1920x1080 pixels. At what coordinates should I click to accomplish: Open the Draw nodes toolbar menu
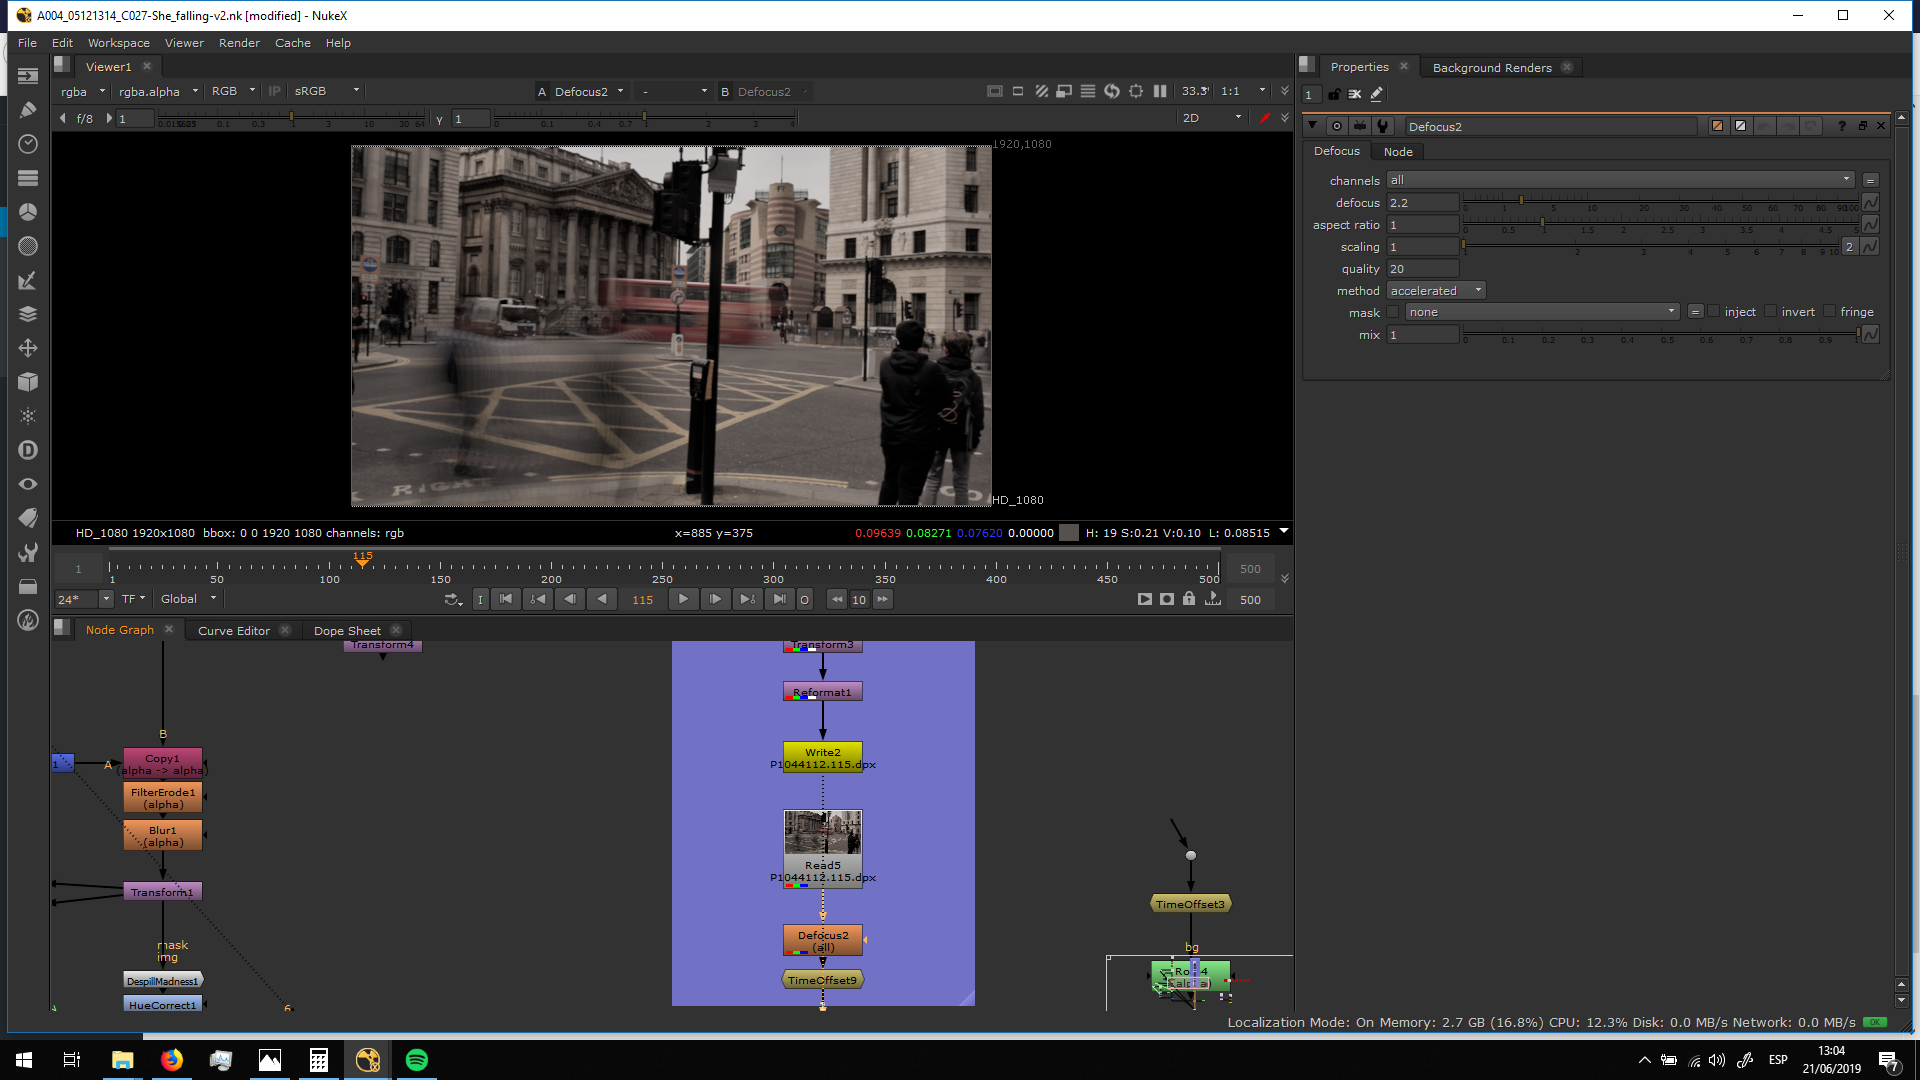(x=28, y=110)
